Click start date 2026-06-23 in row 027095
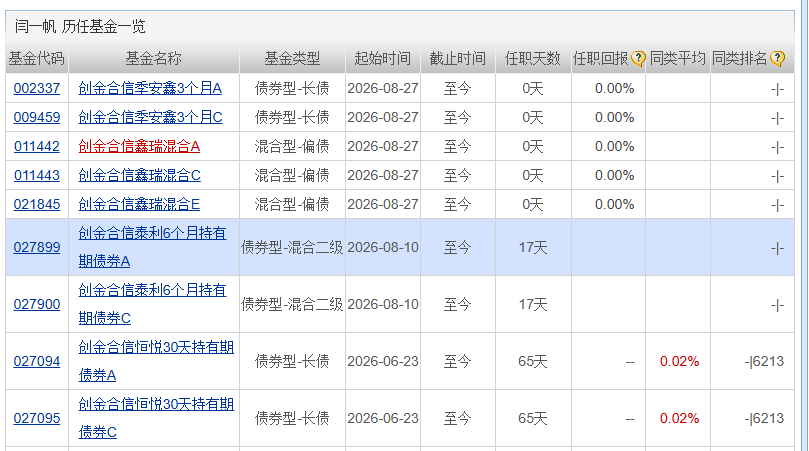 coord(383,418)
